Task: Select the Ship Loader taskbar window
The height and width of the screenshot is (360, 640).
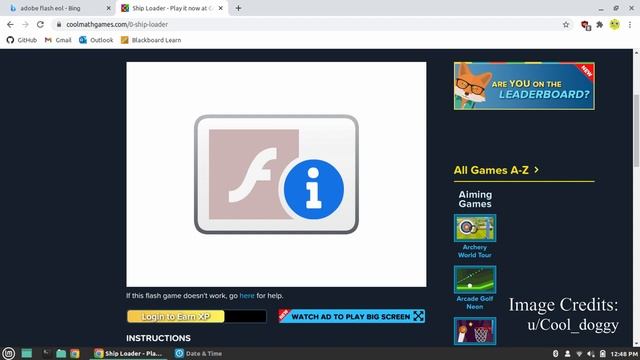Action: 128,353
